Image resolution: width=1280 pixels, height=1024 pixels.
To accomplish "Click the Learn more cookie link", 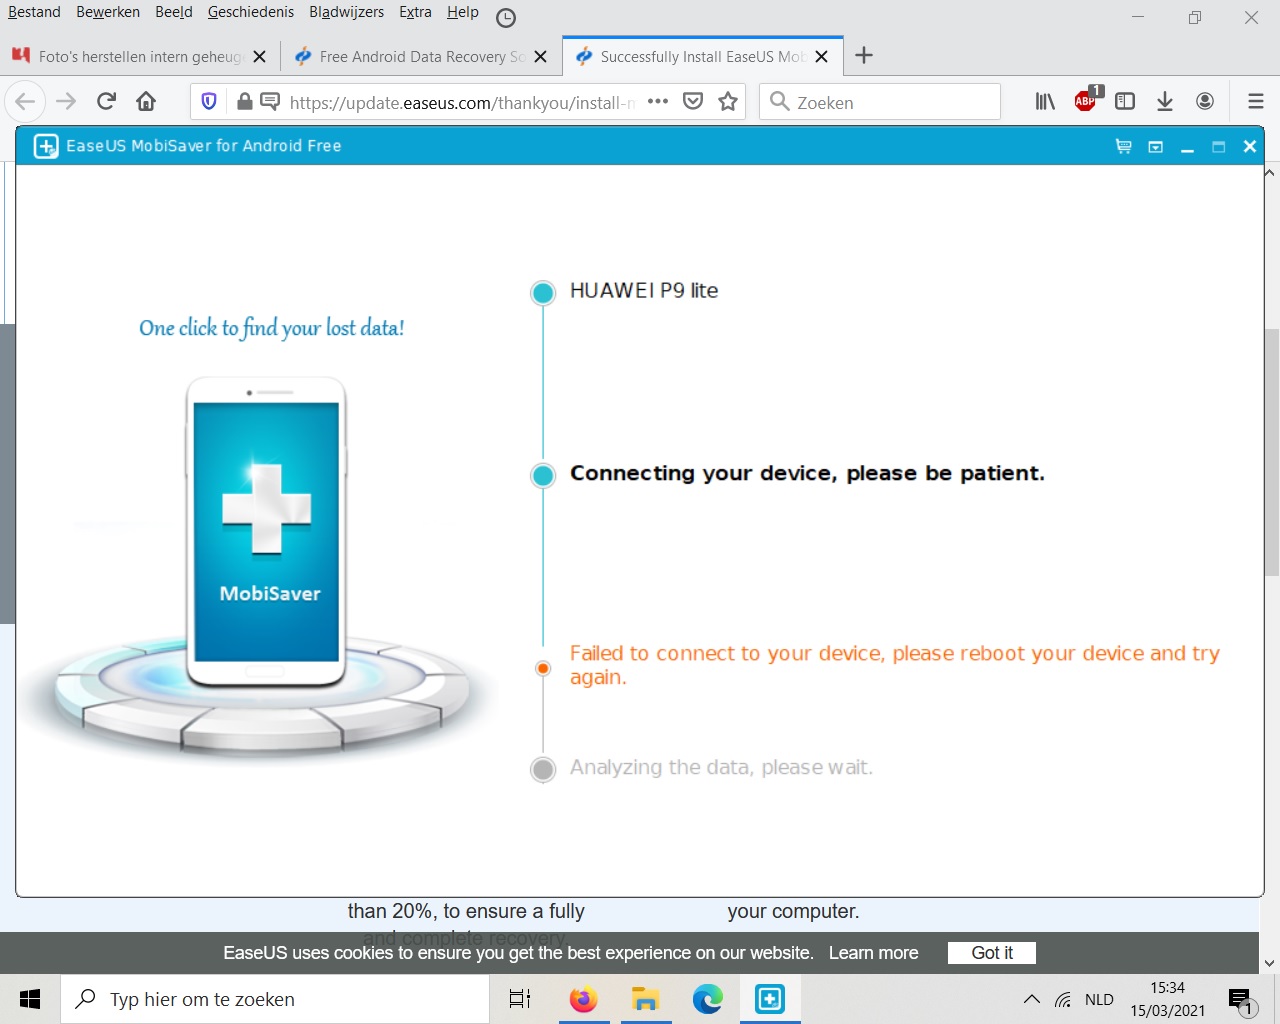I will pos(873,953).
